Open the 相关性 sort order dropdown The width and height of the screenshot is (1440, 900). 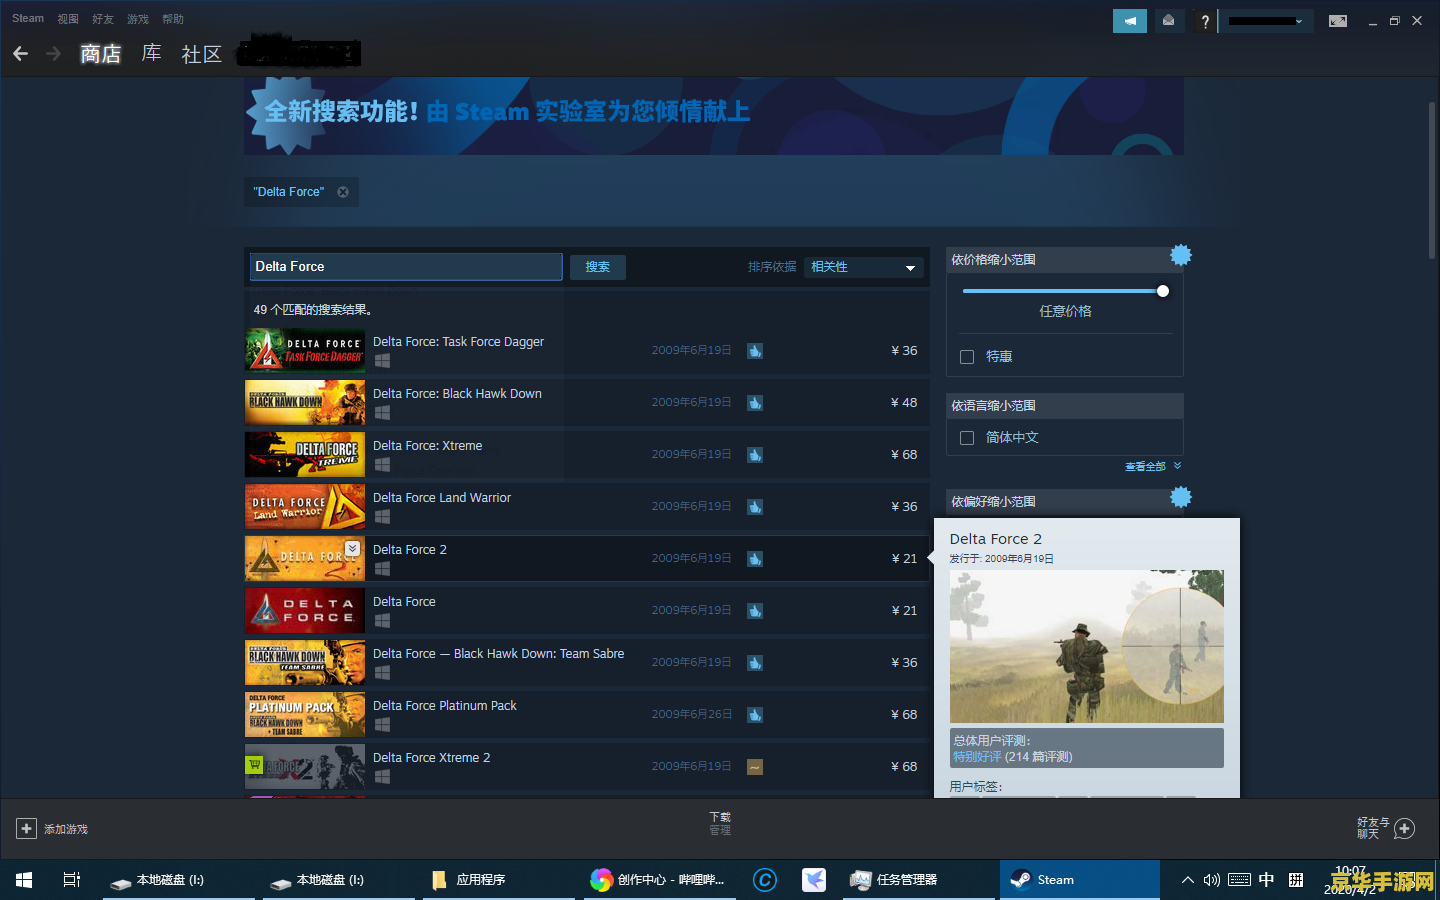pos(864,267)
